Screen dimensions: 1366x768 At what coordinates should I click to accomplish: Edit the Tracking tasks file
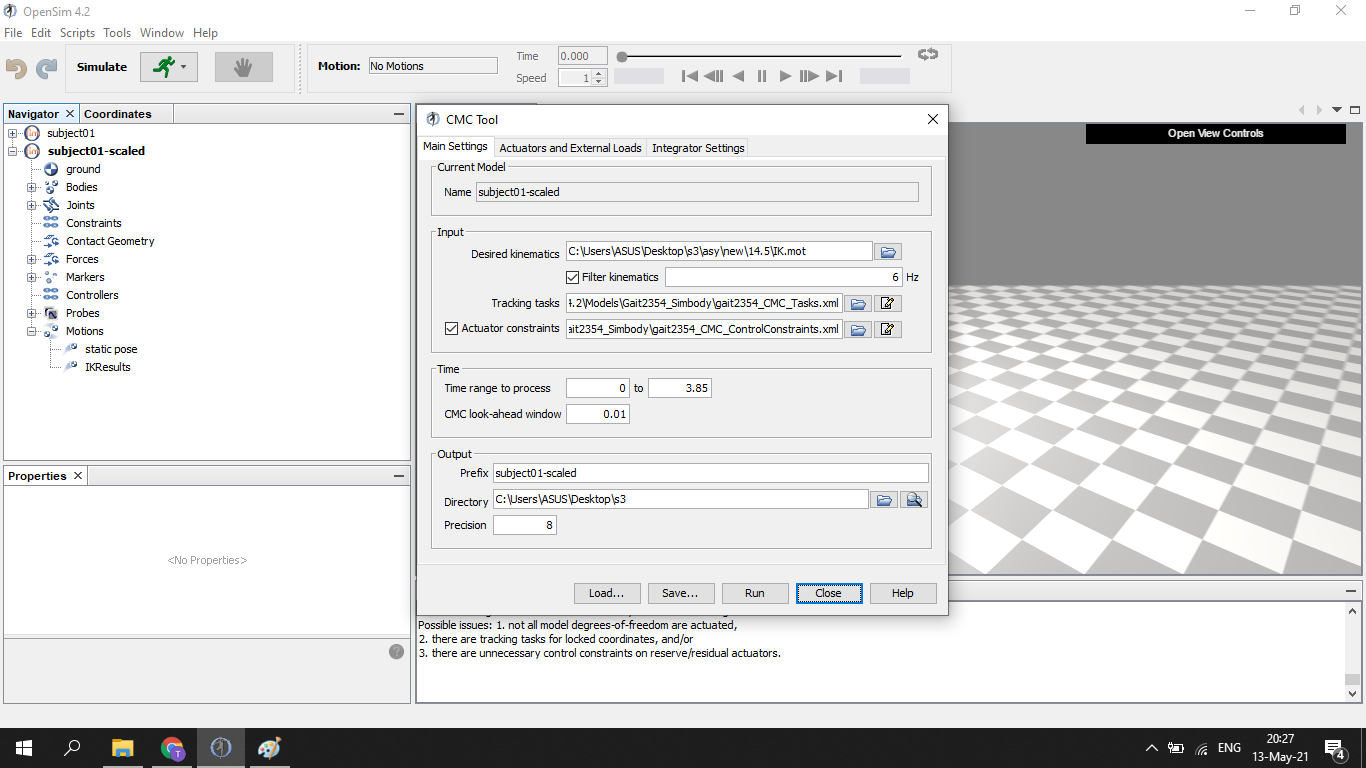(888, 303)
